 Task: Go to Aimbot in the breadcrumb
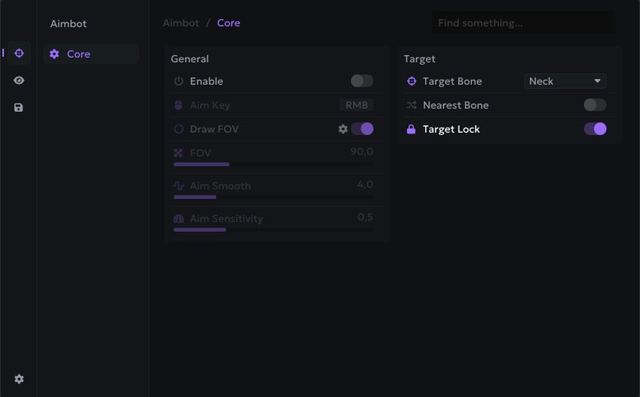[181, 23]
